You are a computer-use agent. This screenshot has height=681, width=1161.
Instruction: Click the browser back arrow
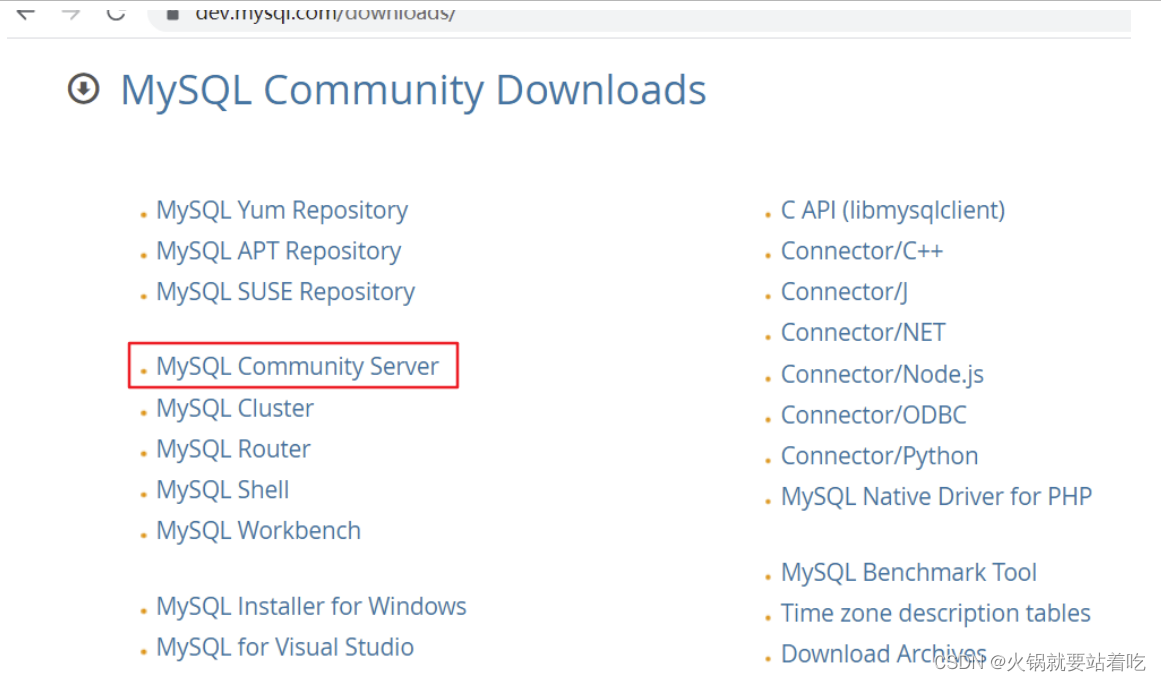click(25, 13)
